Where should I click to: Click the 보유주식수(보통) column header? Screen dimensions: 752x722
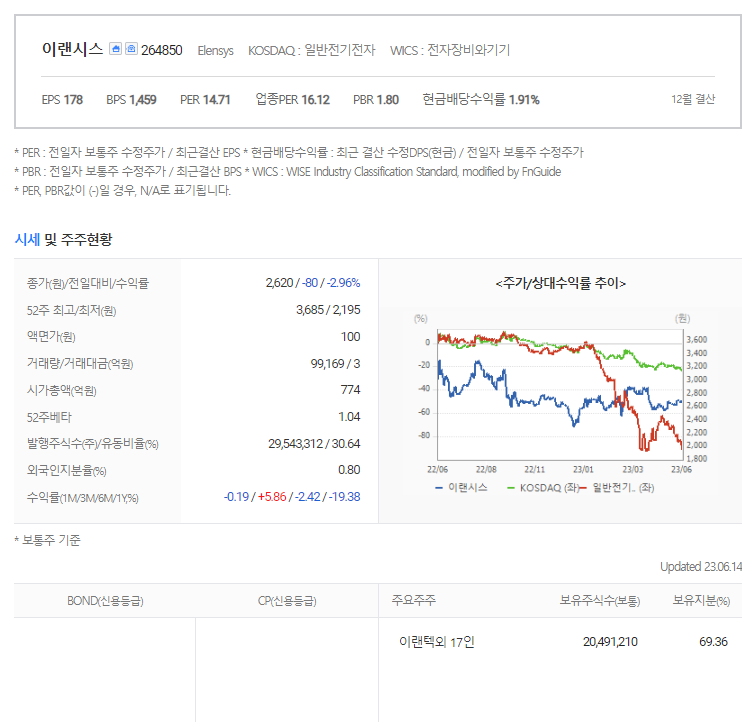point(599,600)
